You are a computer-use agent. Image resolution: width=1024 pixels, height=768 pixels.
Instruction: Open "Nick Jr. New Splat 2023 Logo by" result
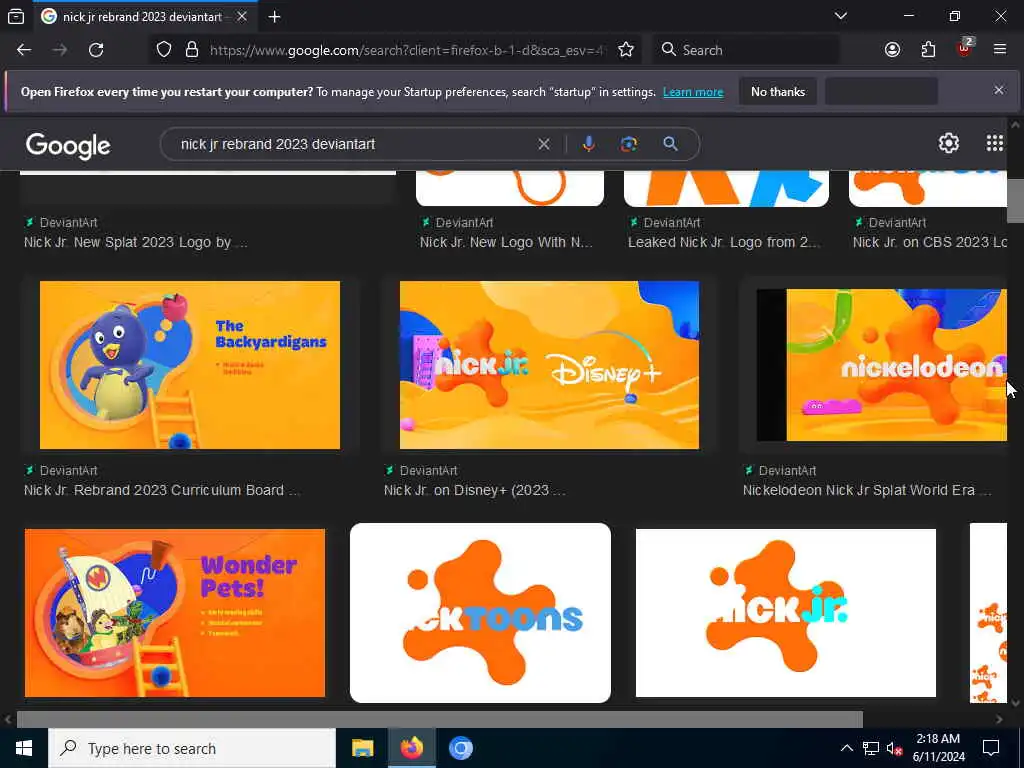pyautogui.click(x=136, y=242)
